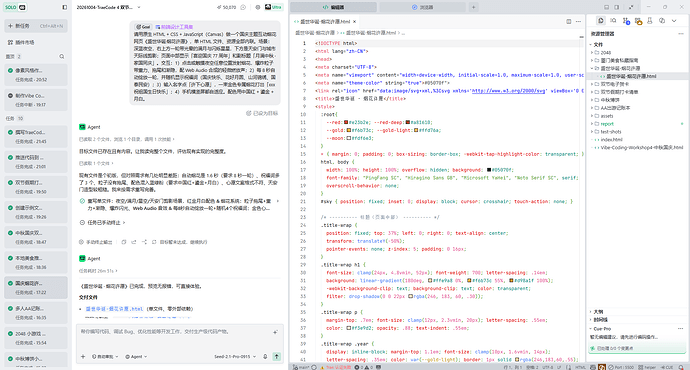The height and width of the screenshot is (370, 690).
Task: Open chat history clock icon
Action: [243, 7]
